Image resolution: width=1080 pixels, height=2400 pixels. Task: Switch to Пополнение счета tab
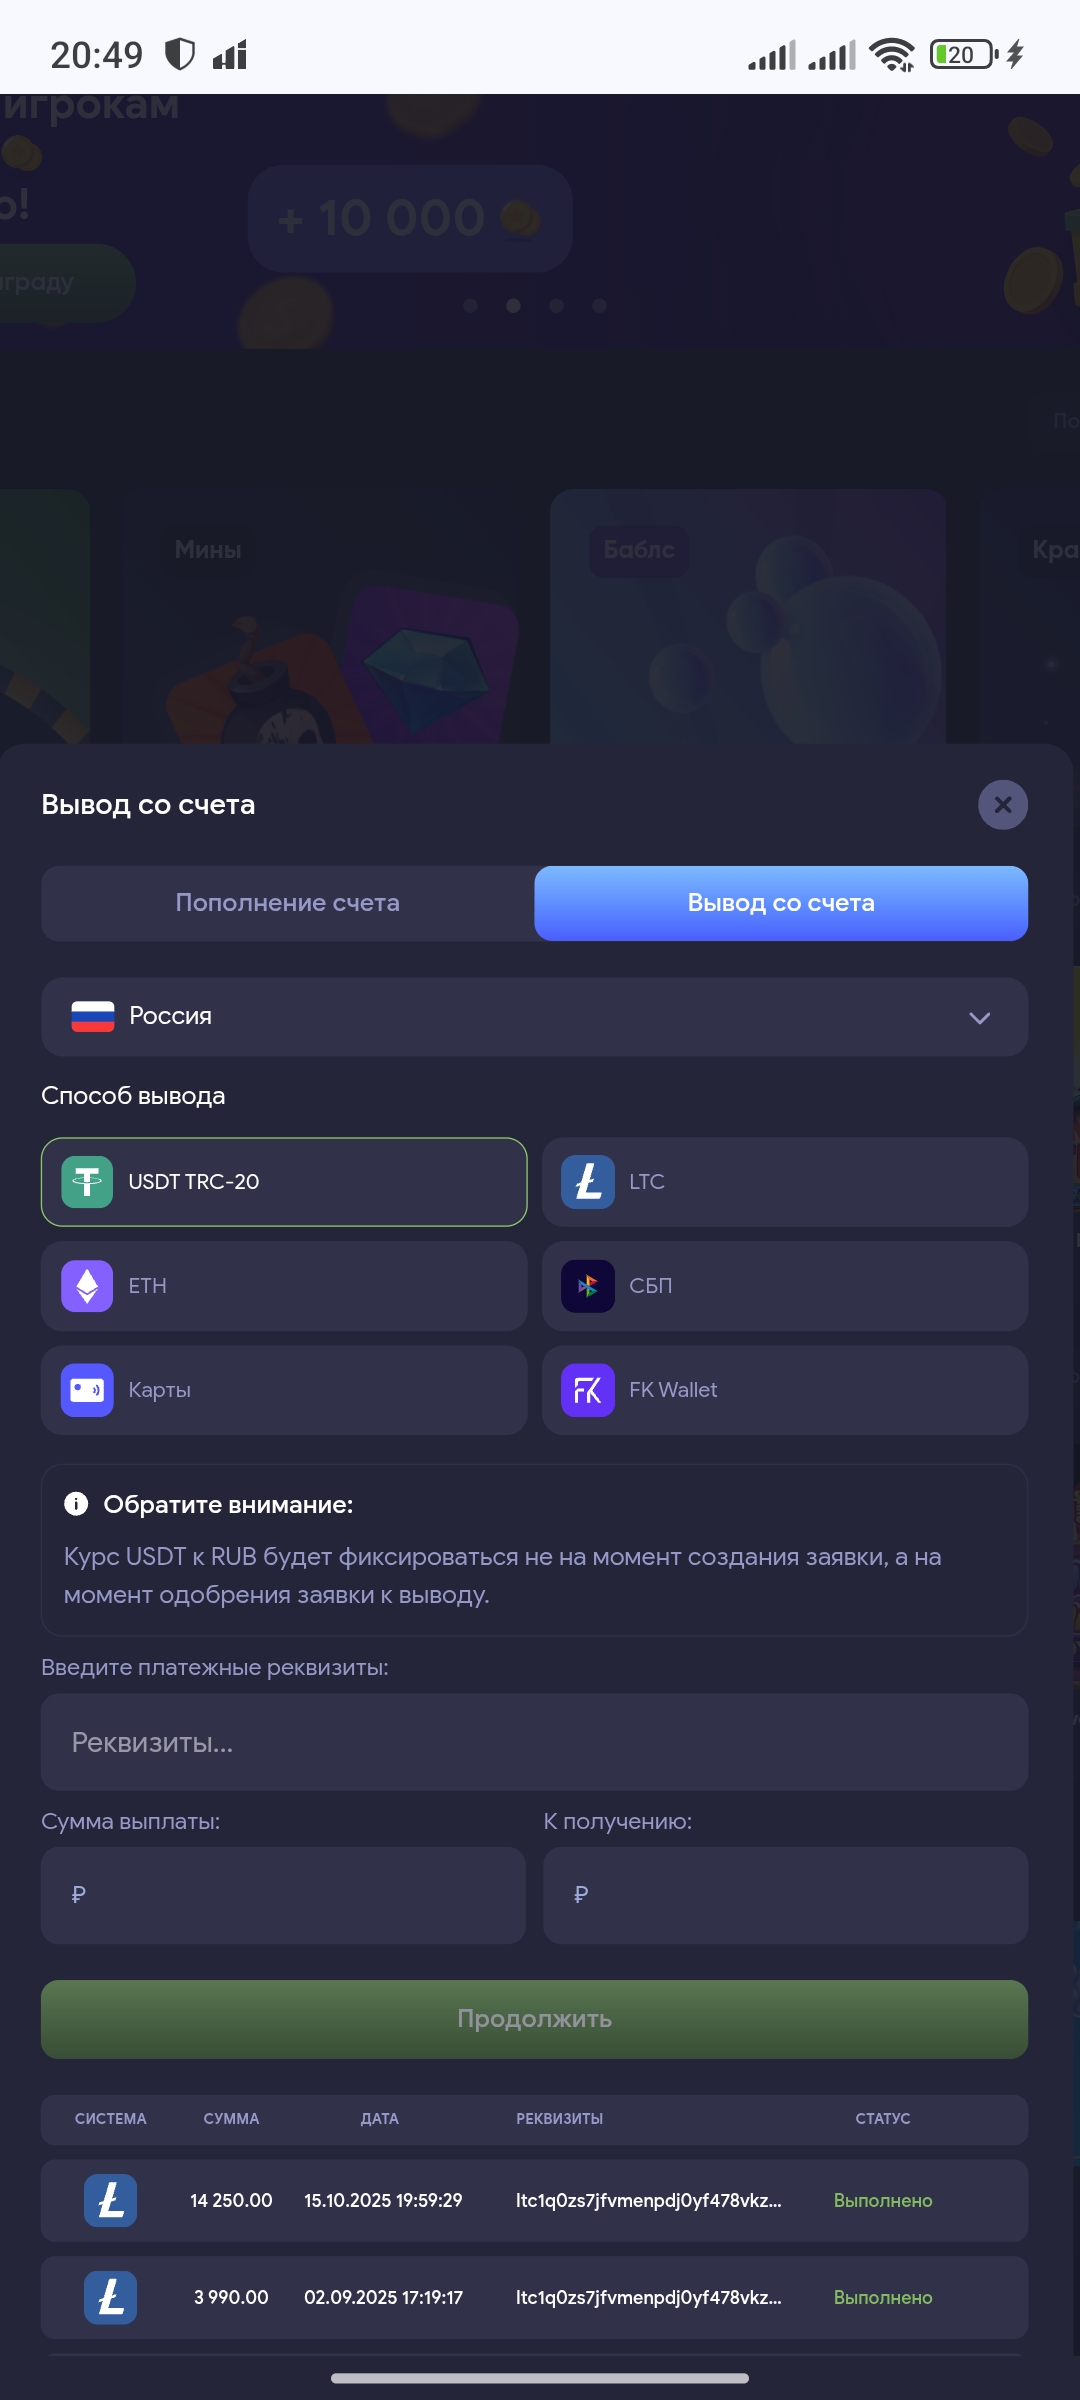click(x=288, y=903)
